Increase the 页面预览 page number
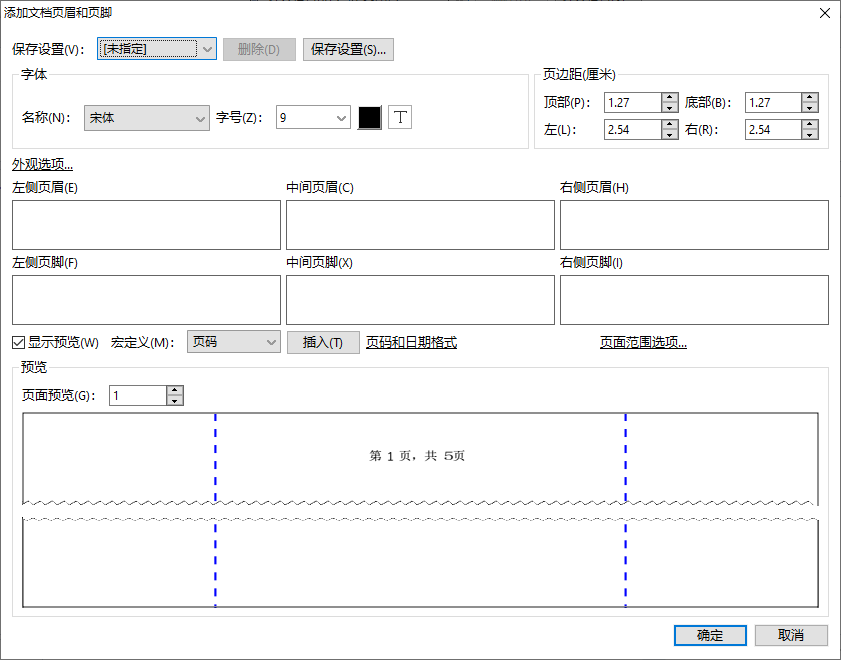841x660 pixels. pyautogui.click(x=175, y=391)
